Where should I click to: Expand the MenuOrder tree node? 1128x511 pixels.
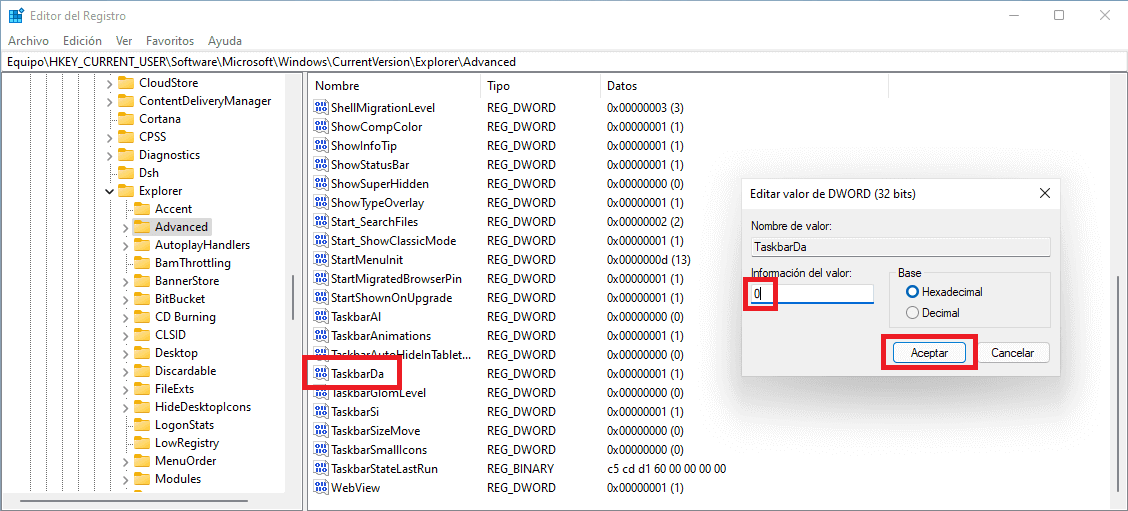(125, 461)
